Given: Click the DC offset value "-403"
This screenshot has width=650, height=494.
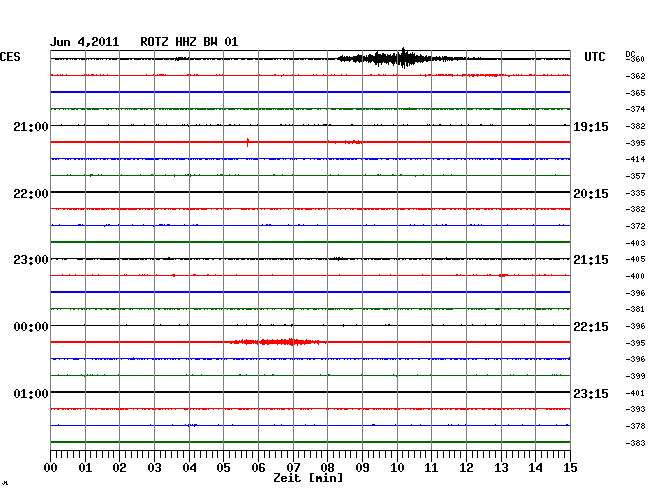Looking at the screenshot, I should click(x=635, y=243).
